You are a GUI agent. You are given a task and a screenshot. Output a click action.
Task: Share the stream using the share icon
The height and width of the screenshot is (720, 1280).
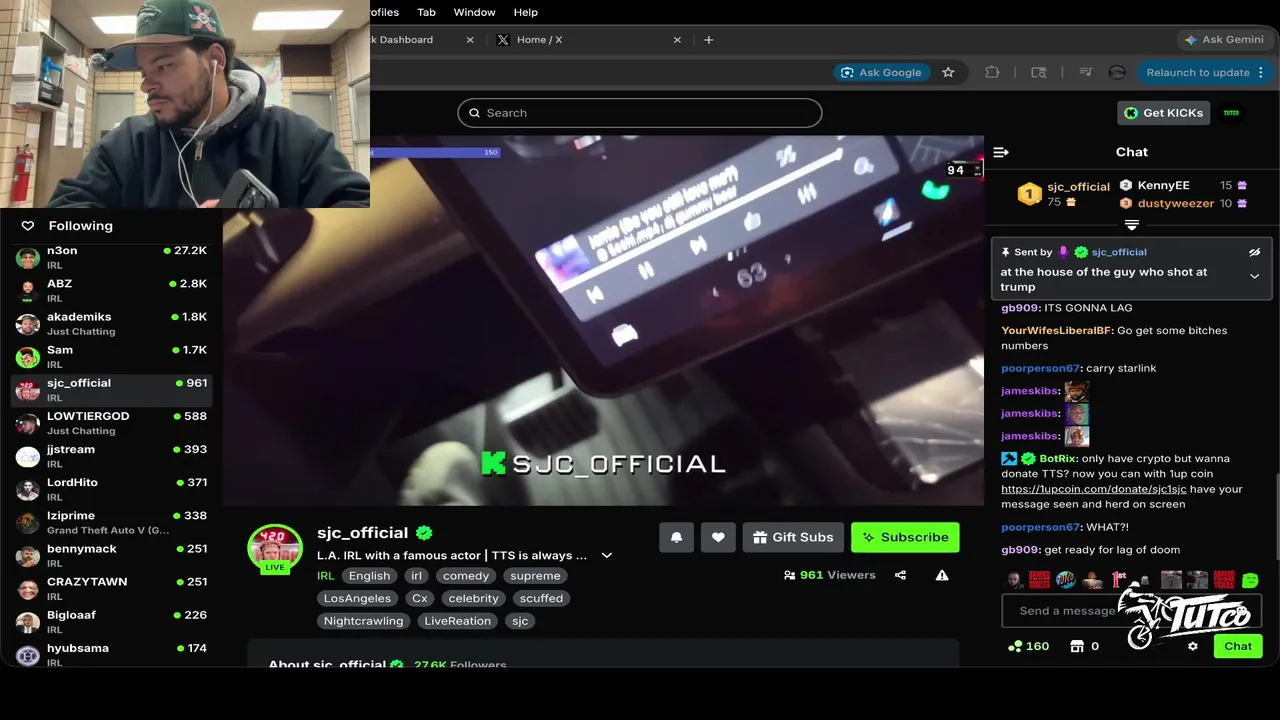coord(900,575)
